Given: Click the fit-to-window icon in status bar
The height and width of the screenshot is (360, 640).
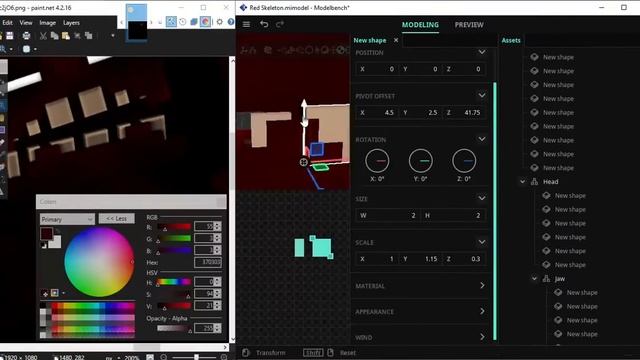Looking at the screenshot, I should pos(150,357).
